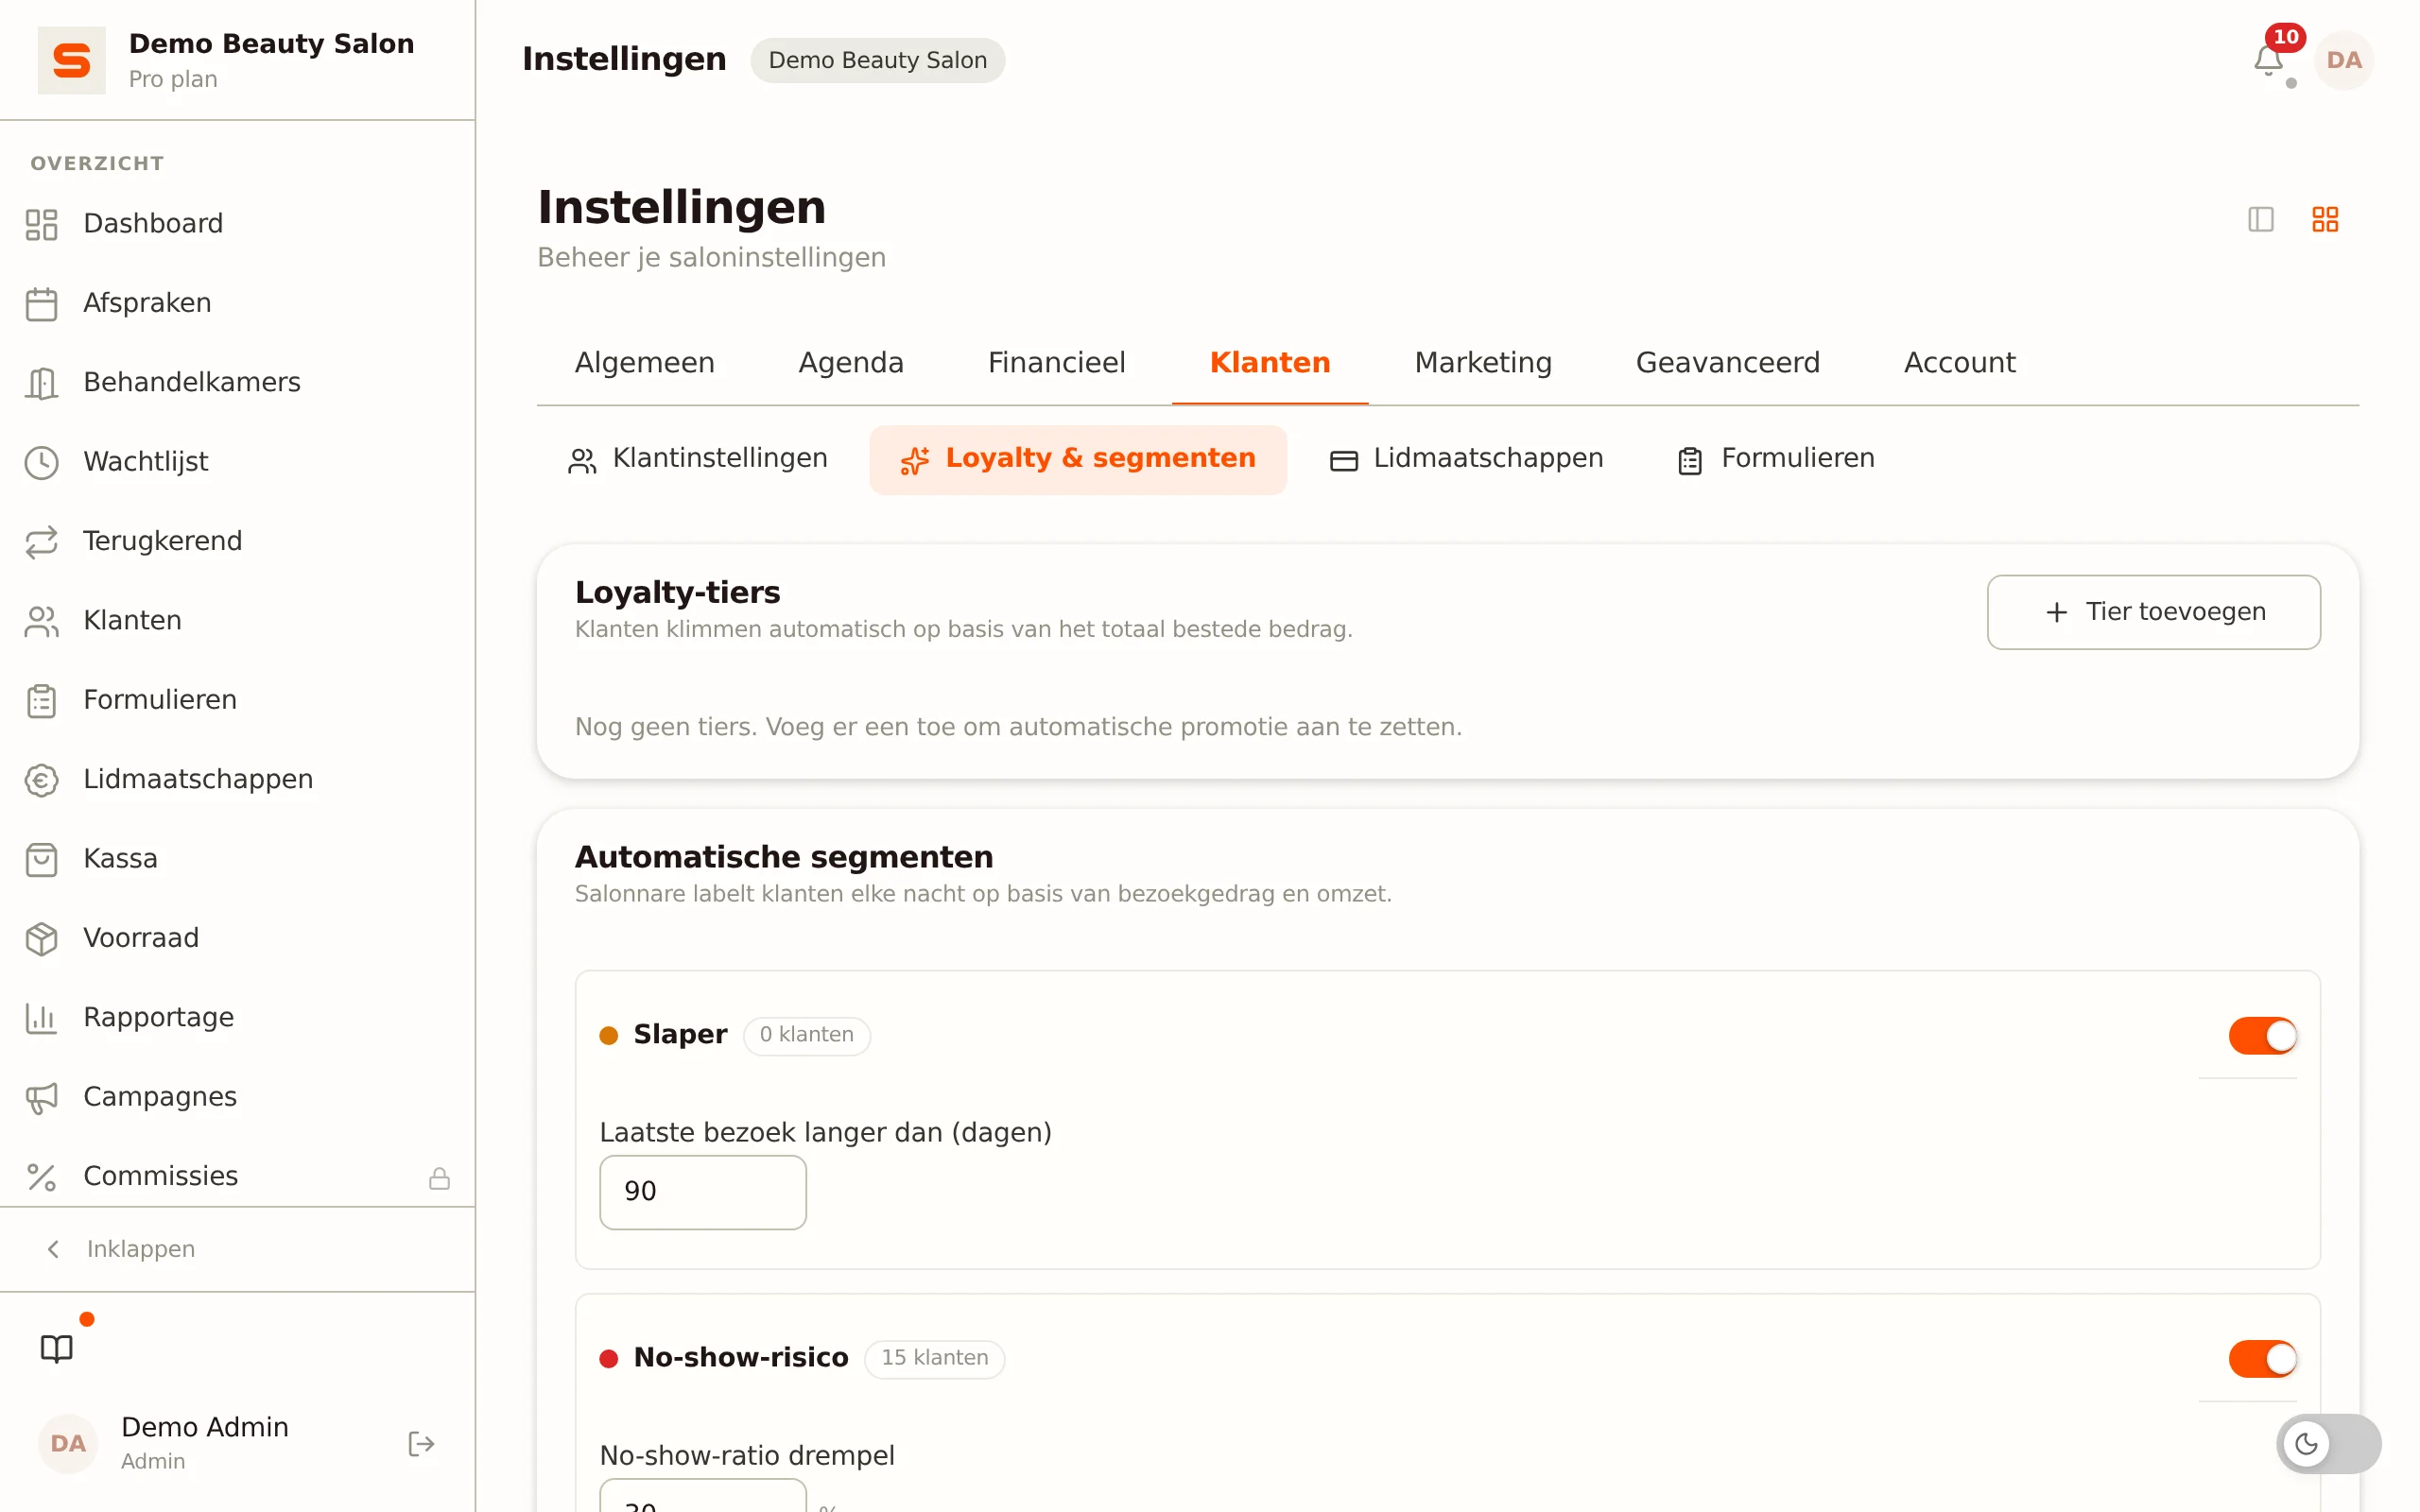Open the Account settings tab
This screenshot has width=2420, height=1512.
coord(1959,362)
